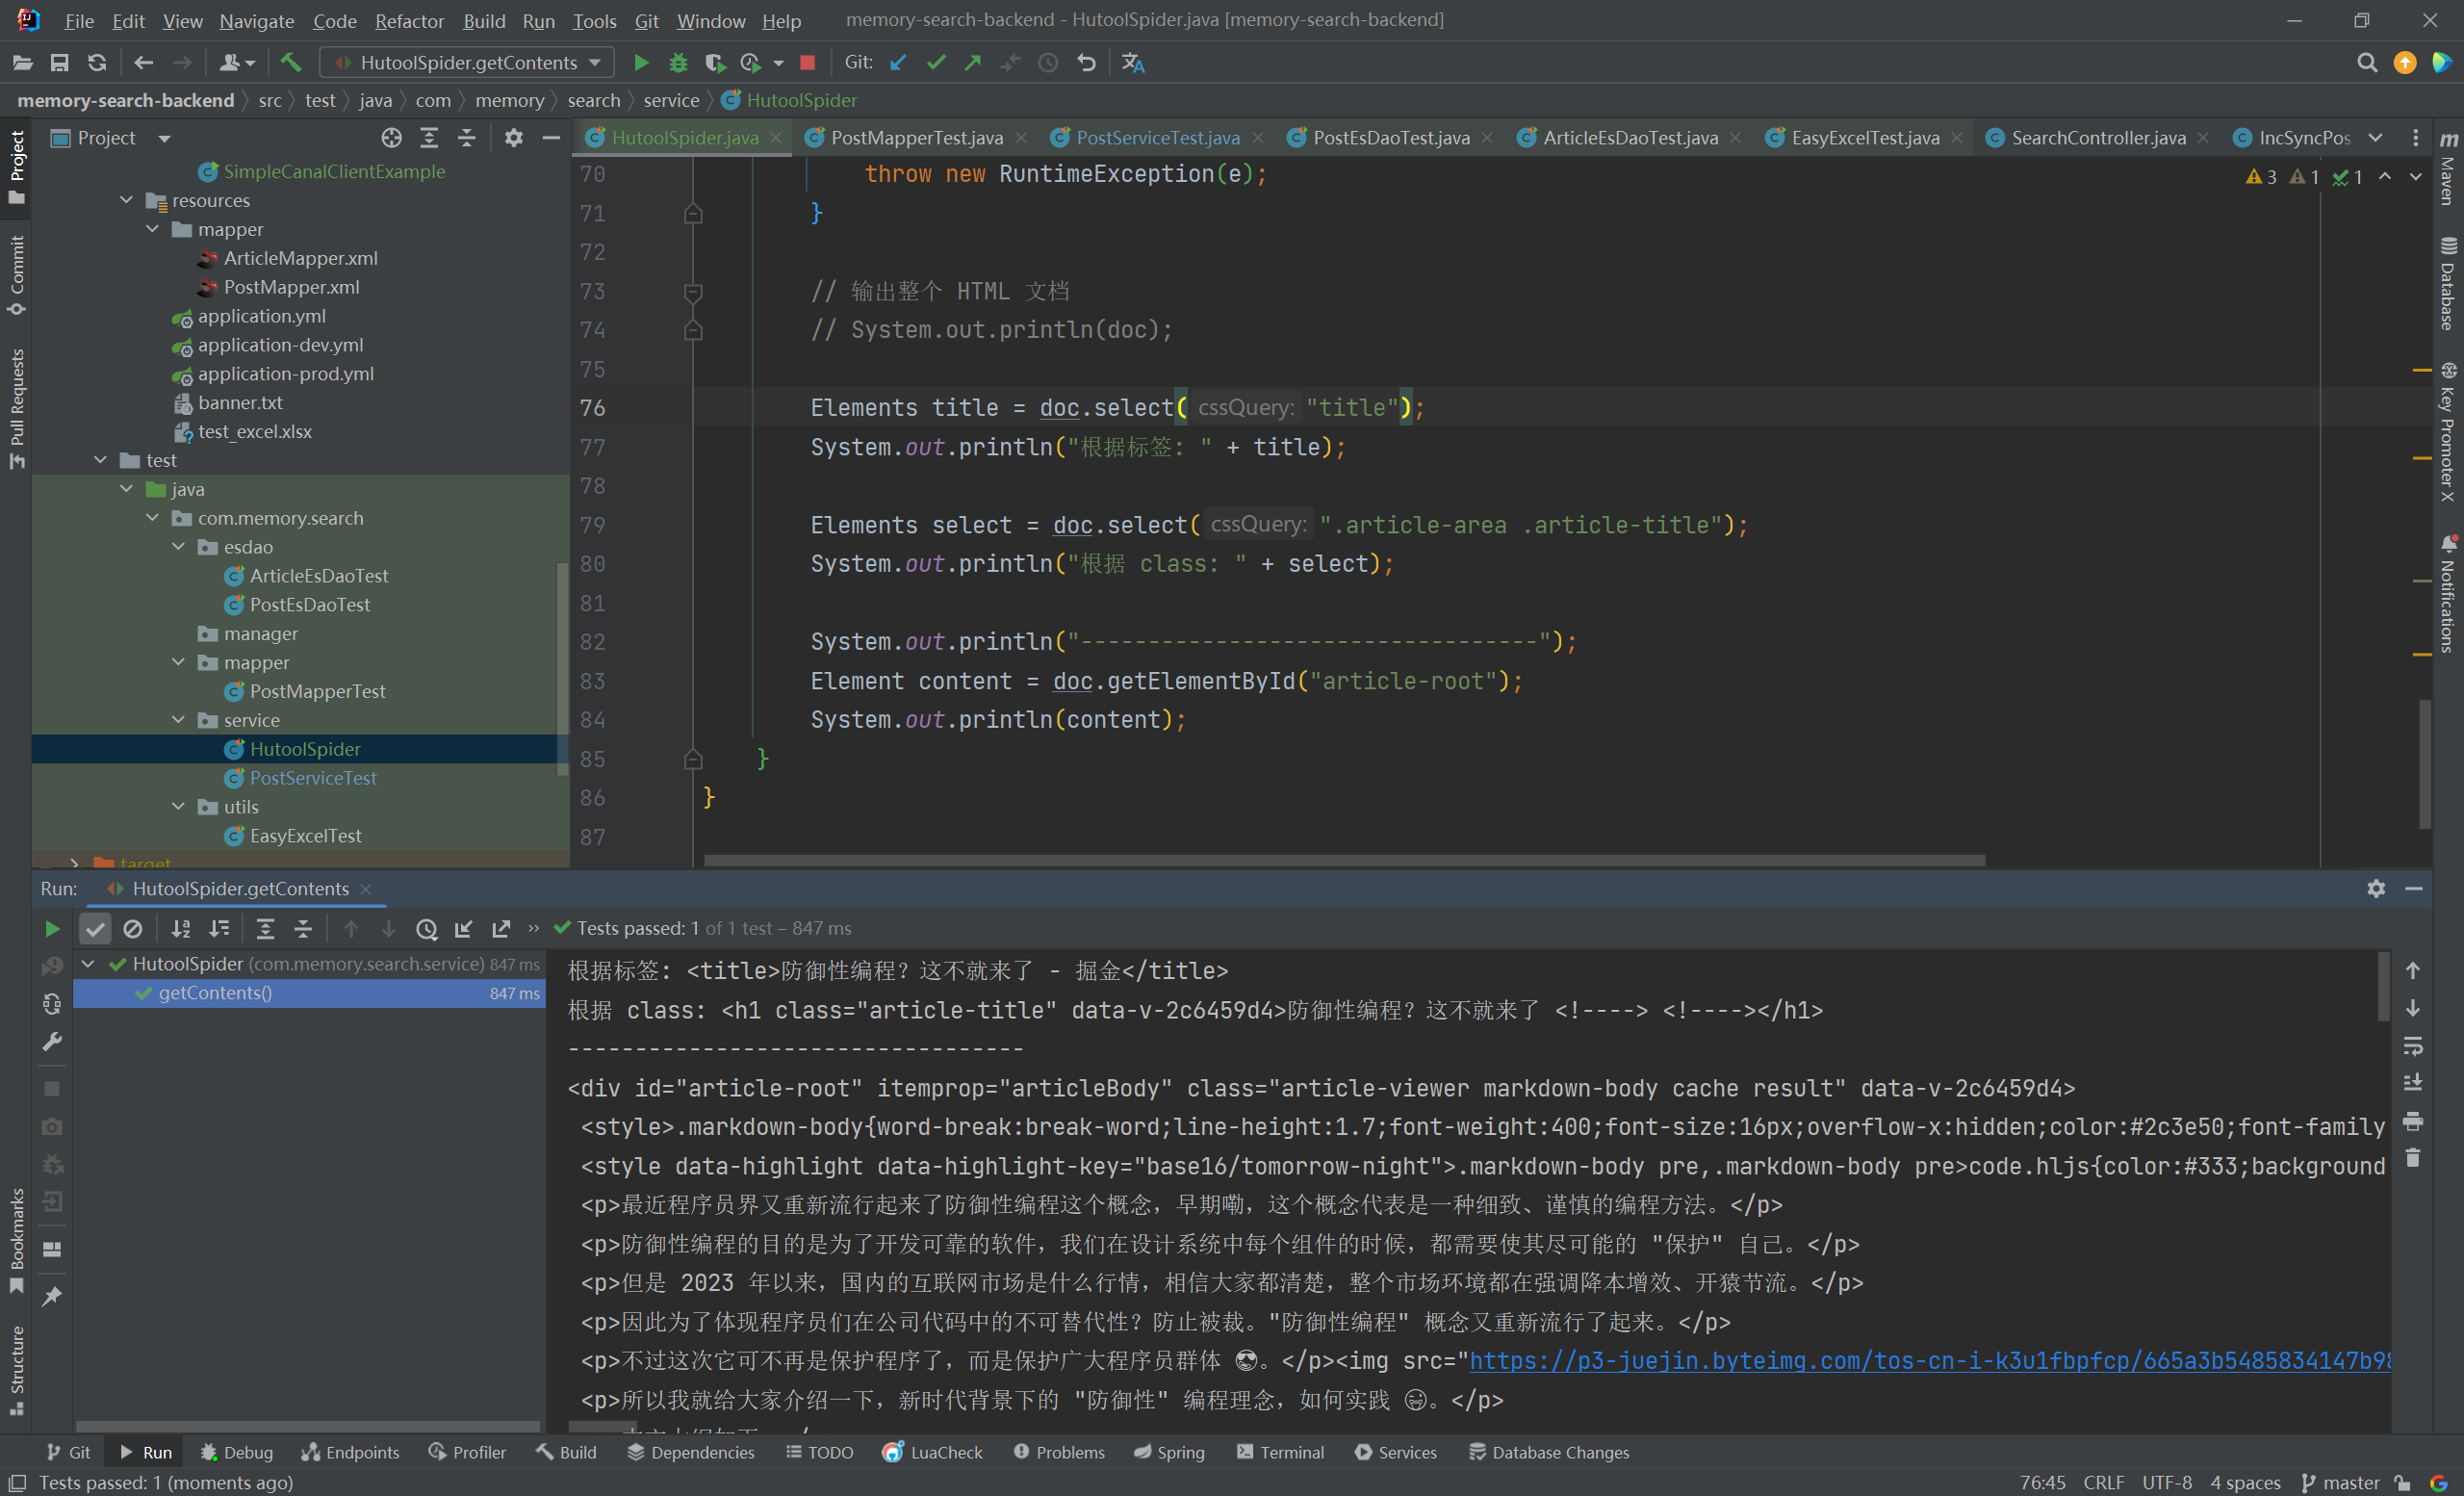Open the translation plugin icon
The height and width of the screenshot is (1496, 2464).
coord(1133,63)
